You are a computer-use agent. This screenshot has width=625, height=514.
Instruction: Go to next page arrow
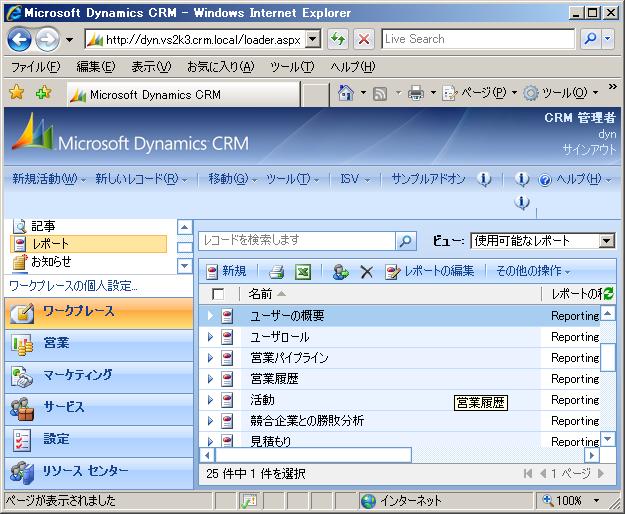(x=601, y=473)
